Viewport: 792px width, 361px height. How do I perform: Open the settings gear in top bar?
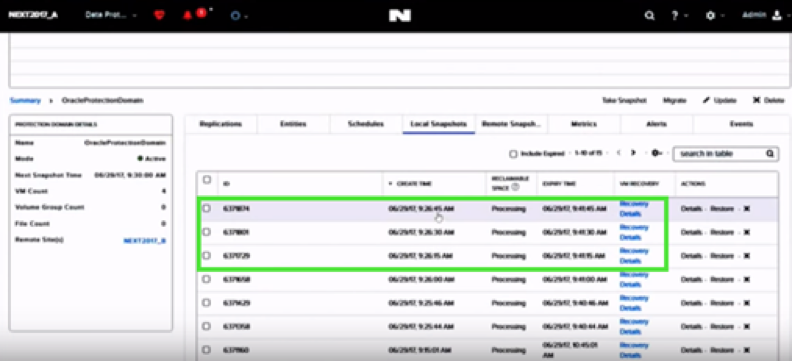point(710,16)
